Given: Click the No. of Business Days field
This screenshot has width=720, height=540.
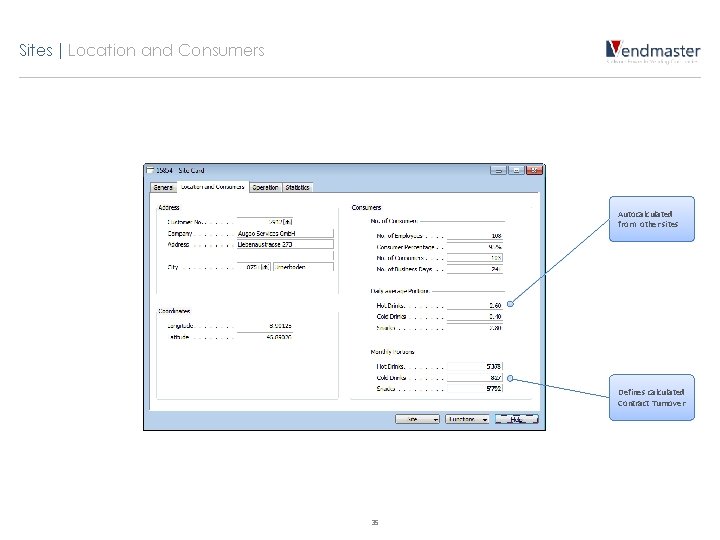Looking at the screenshot, I should 475,269.
